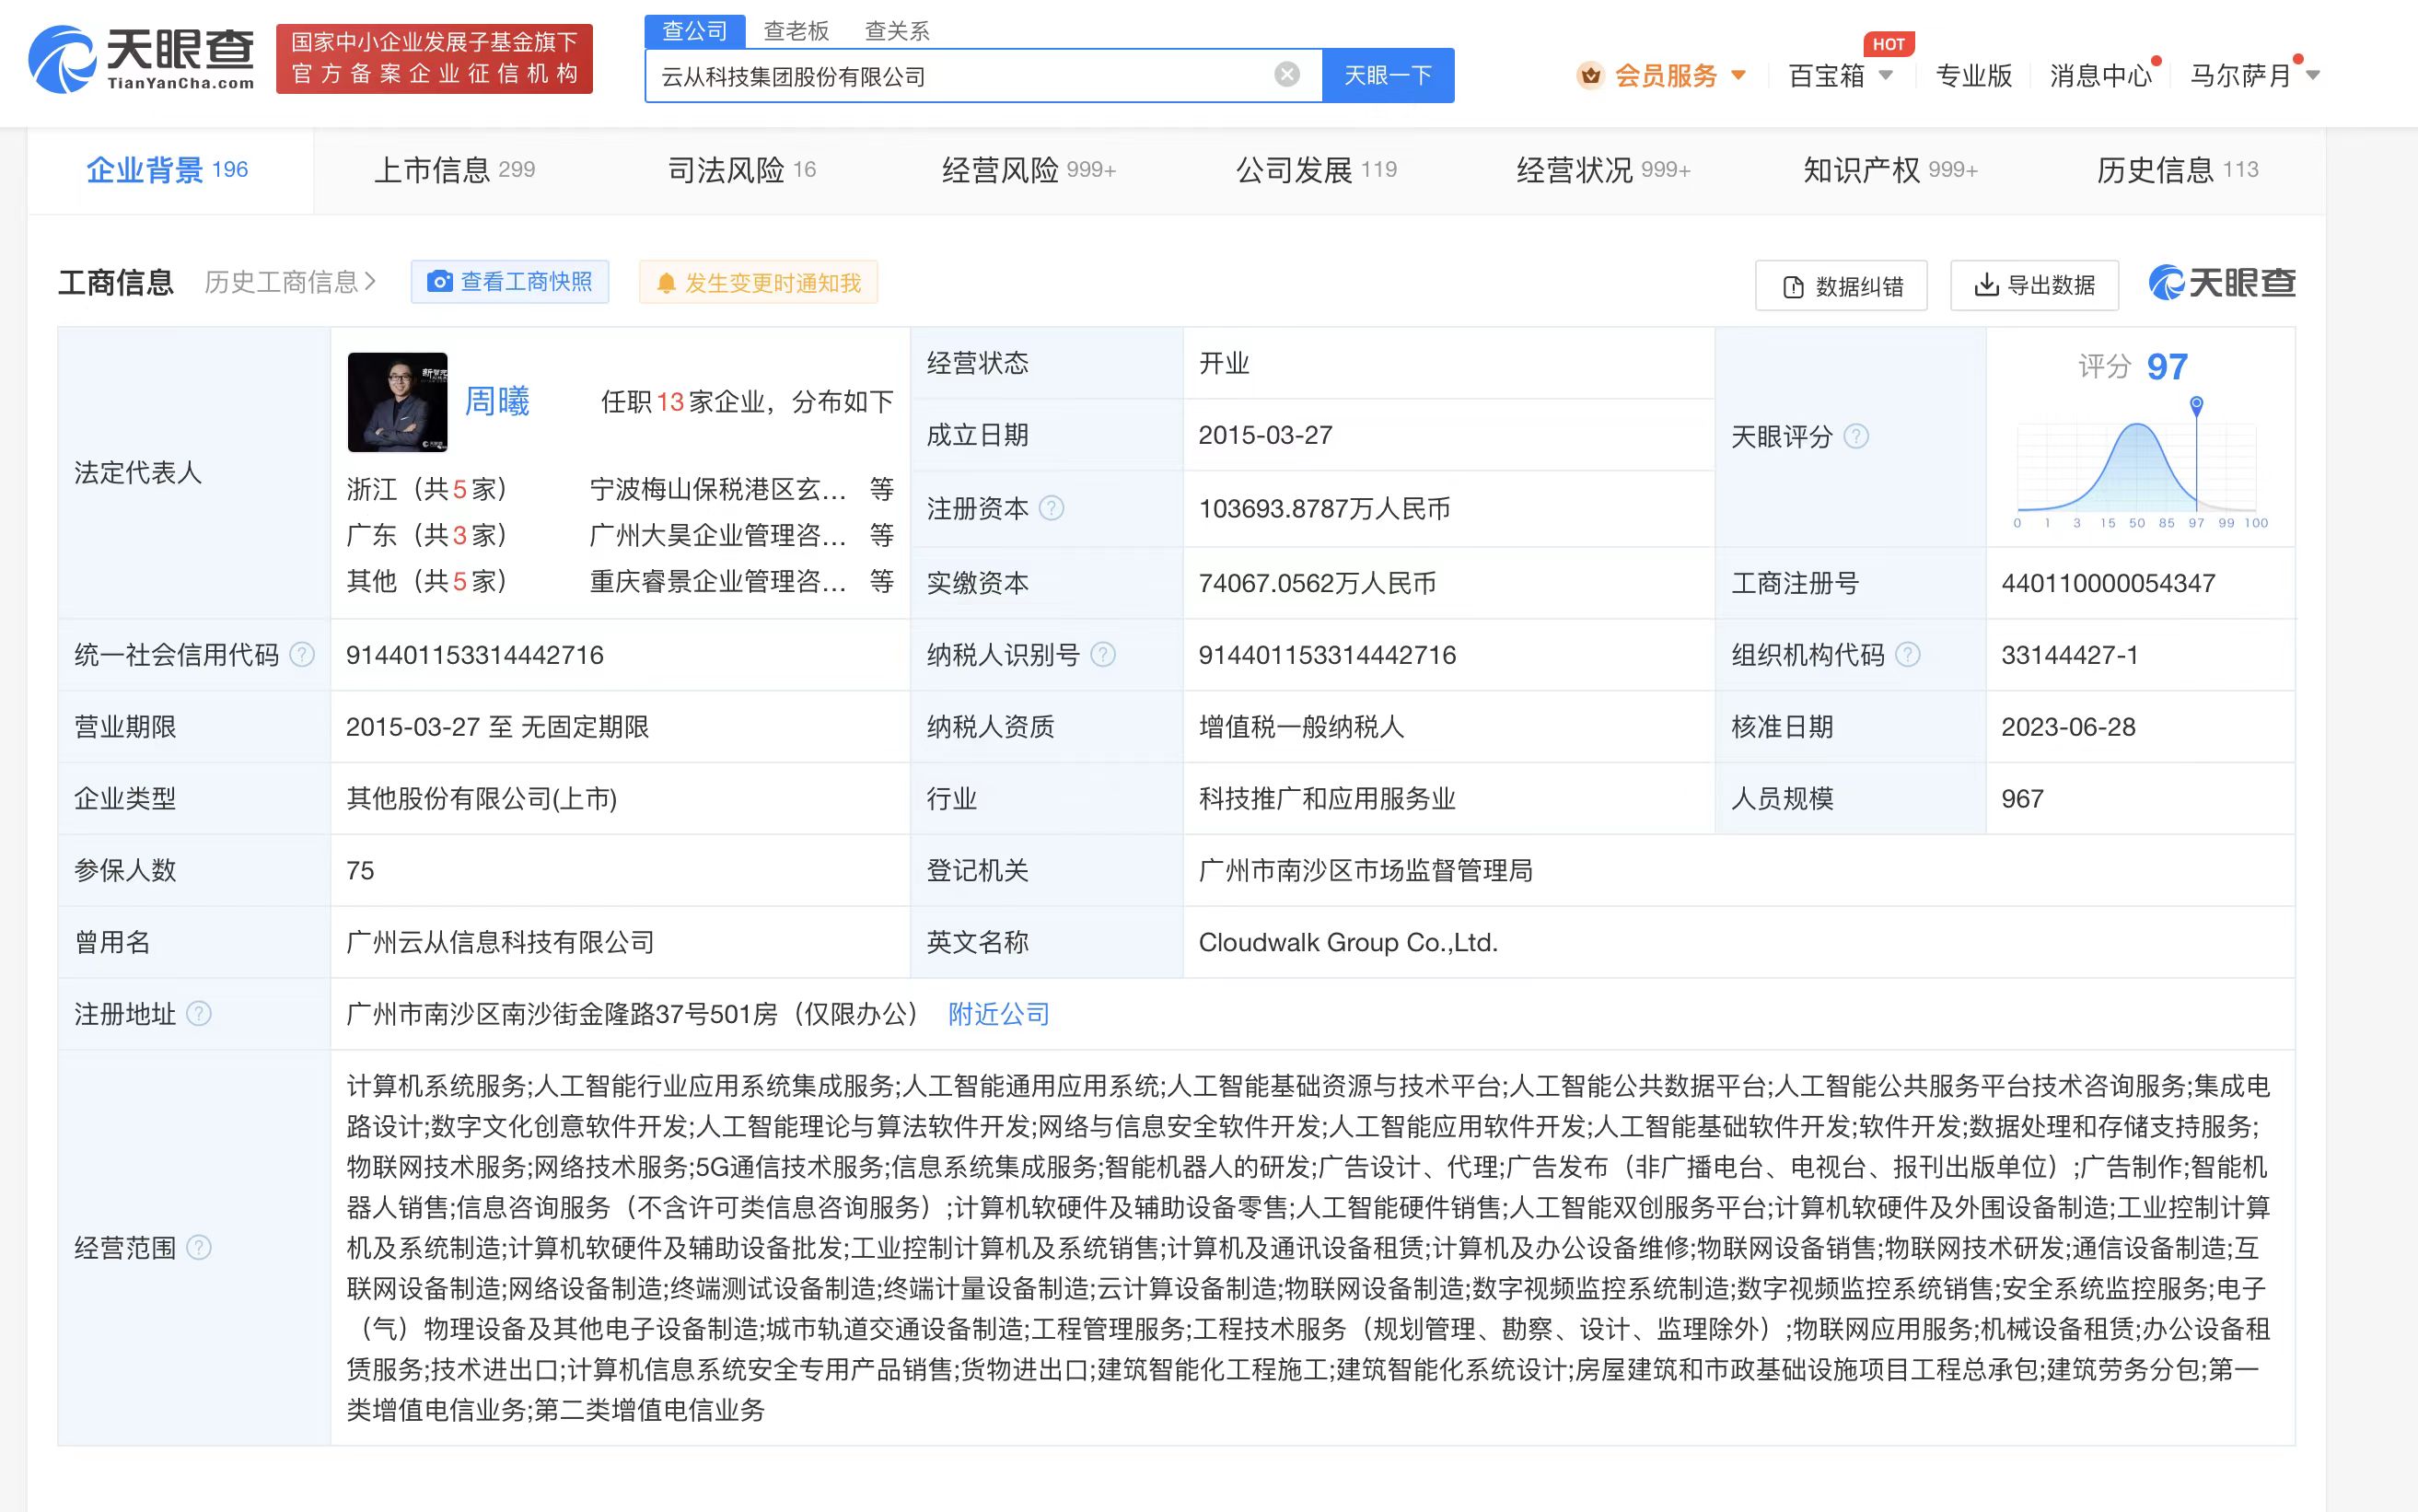The height and width of the screenshot is (1512, 2418).
Task: Switch to the 上市信息 tab
Action: pyautogui.click(x=454, y=170)
